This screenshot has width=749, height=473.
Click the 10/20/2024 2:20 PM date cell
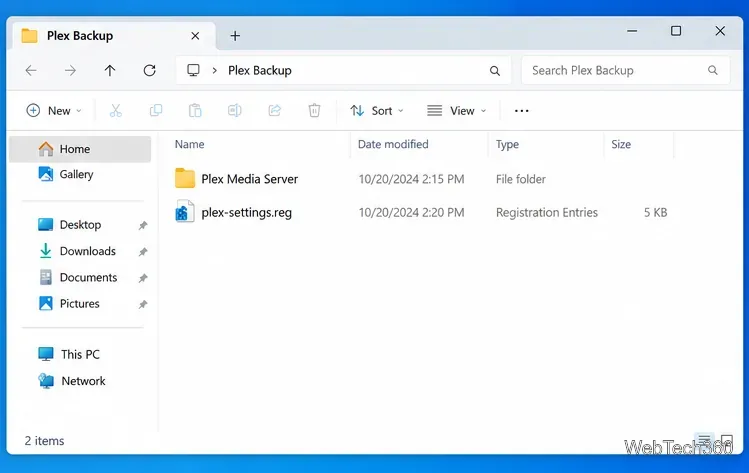411,213
